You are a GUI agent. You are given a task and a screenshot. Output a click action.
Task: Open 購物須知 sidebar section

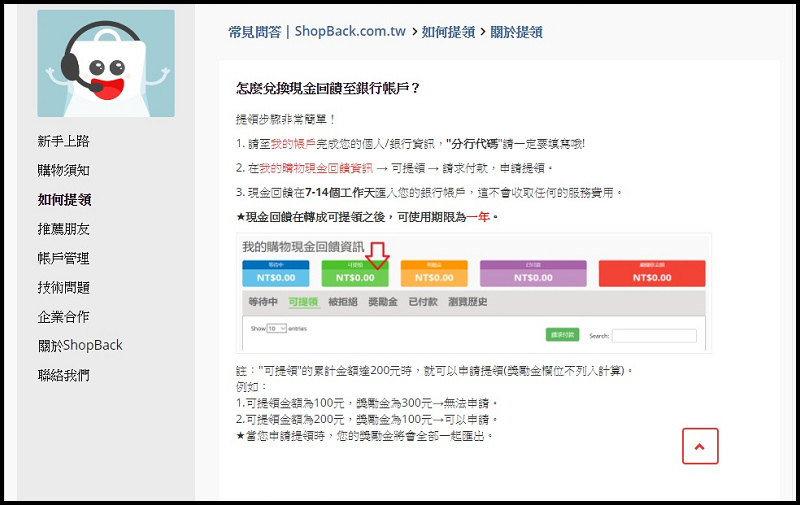pyautogui.click(x=63, y=170)
